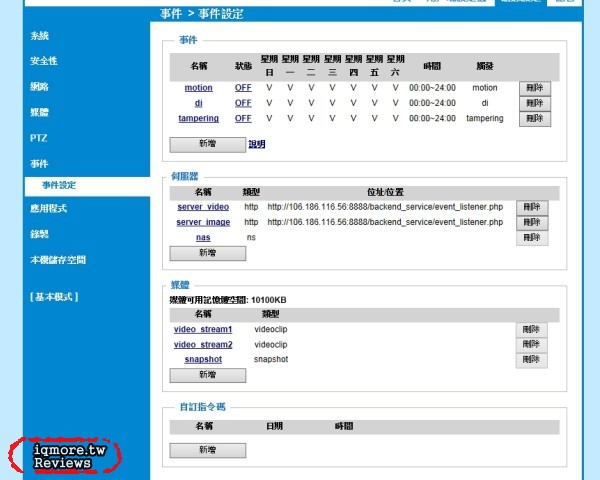Click the ns type of nas
This screenshot has width=600, height=480.
(251, 237)
